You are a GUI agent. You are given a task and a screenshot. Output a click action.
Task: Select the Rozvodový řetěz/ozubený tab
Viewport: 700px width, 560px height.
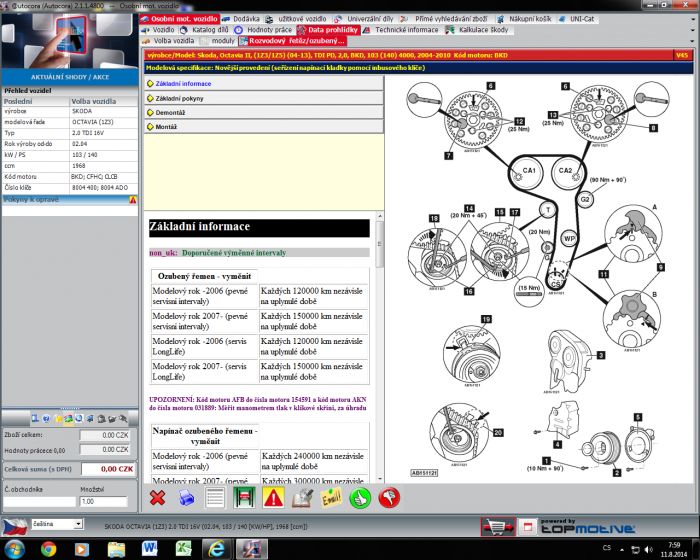pyautogui.click(x=293, y=41)
